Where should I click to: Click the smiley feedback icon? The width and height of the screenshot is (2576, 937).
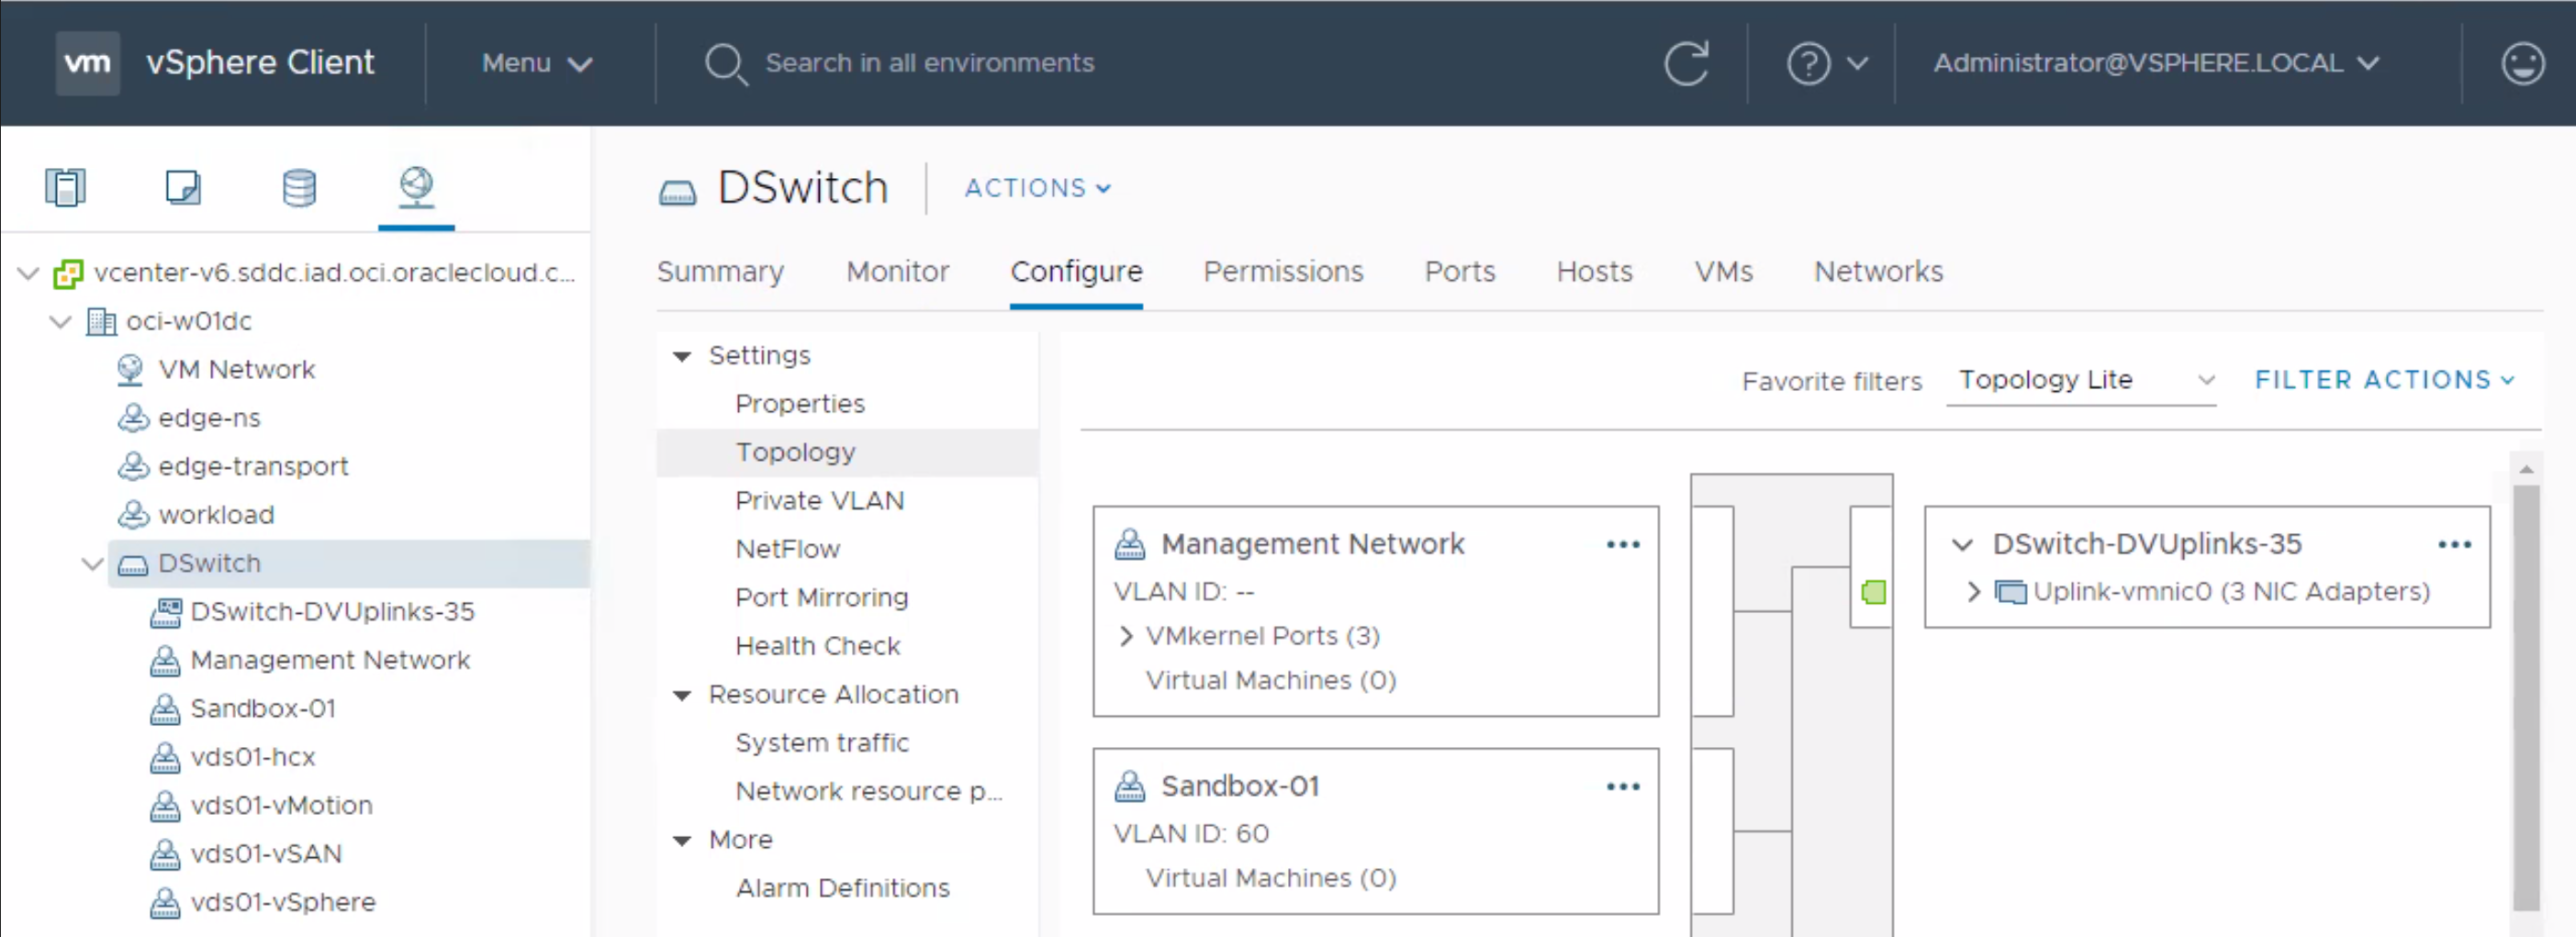(x=2522, y=63)
